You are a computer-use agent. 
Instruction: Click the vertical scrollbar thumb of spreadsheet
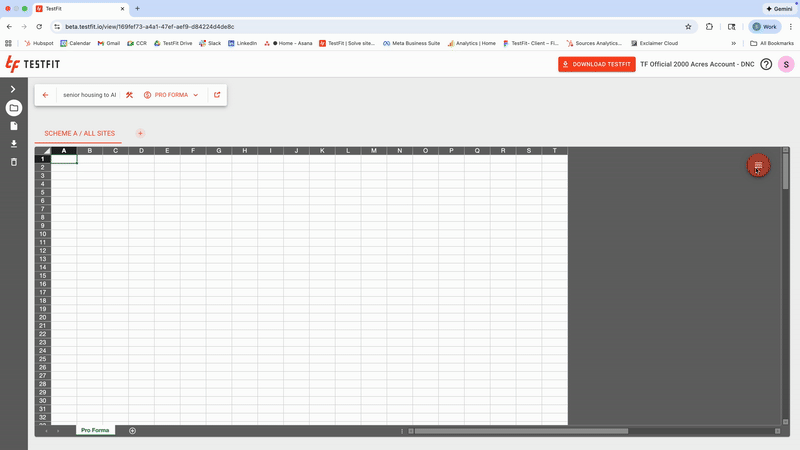(785, 171)
